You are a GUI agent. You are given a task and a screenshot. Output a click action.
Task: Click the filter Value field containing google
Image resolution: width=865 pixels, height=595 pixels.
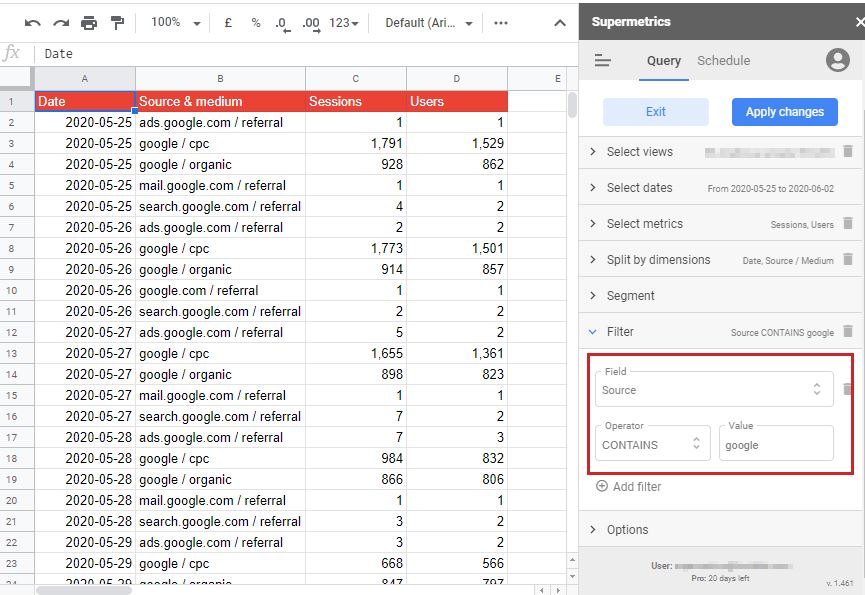(775, 445)
